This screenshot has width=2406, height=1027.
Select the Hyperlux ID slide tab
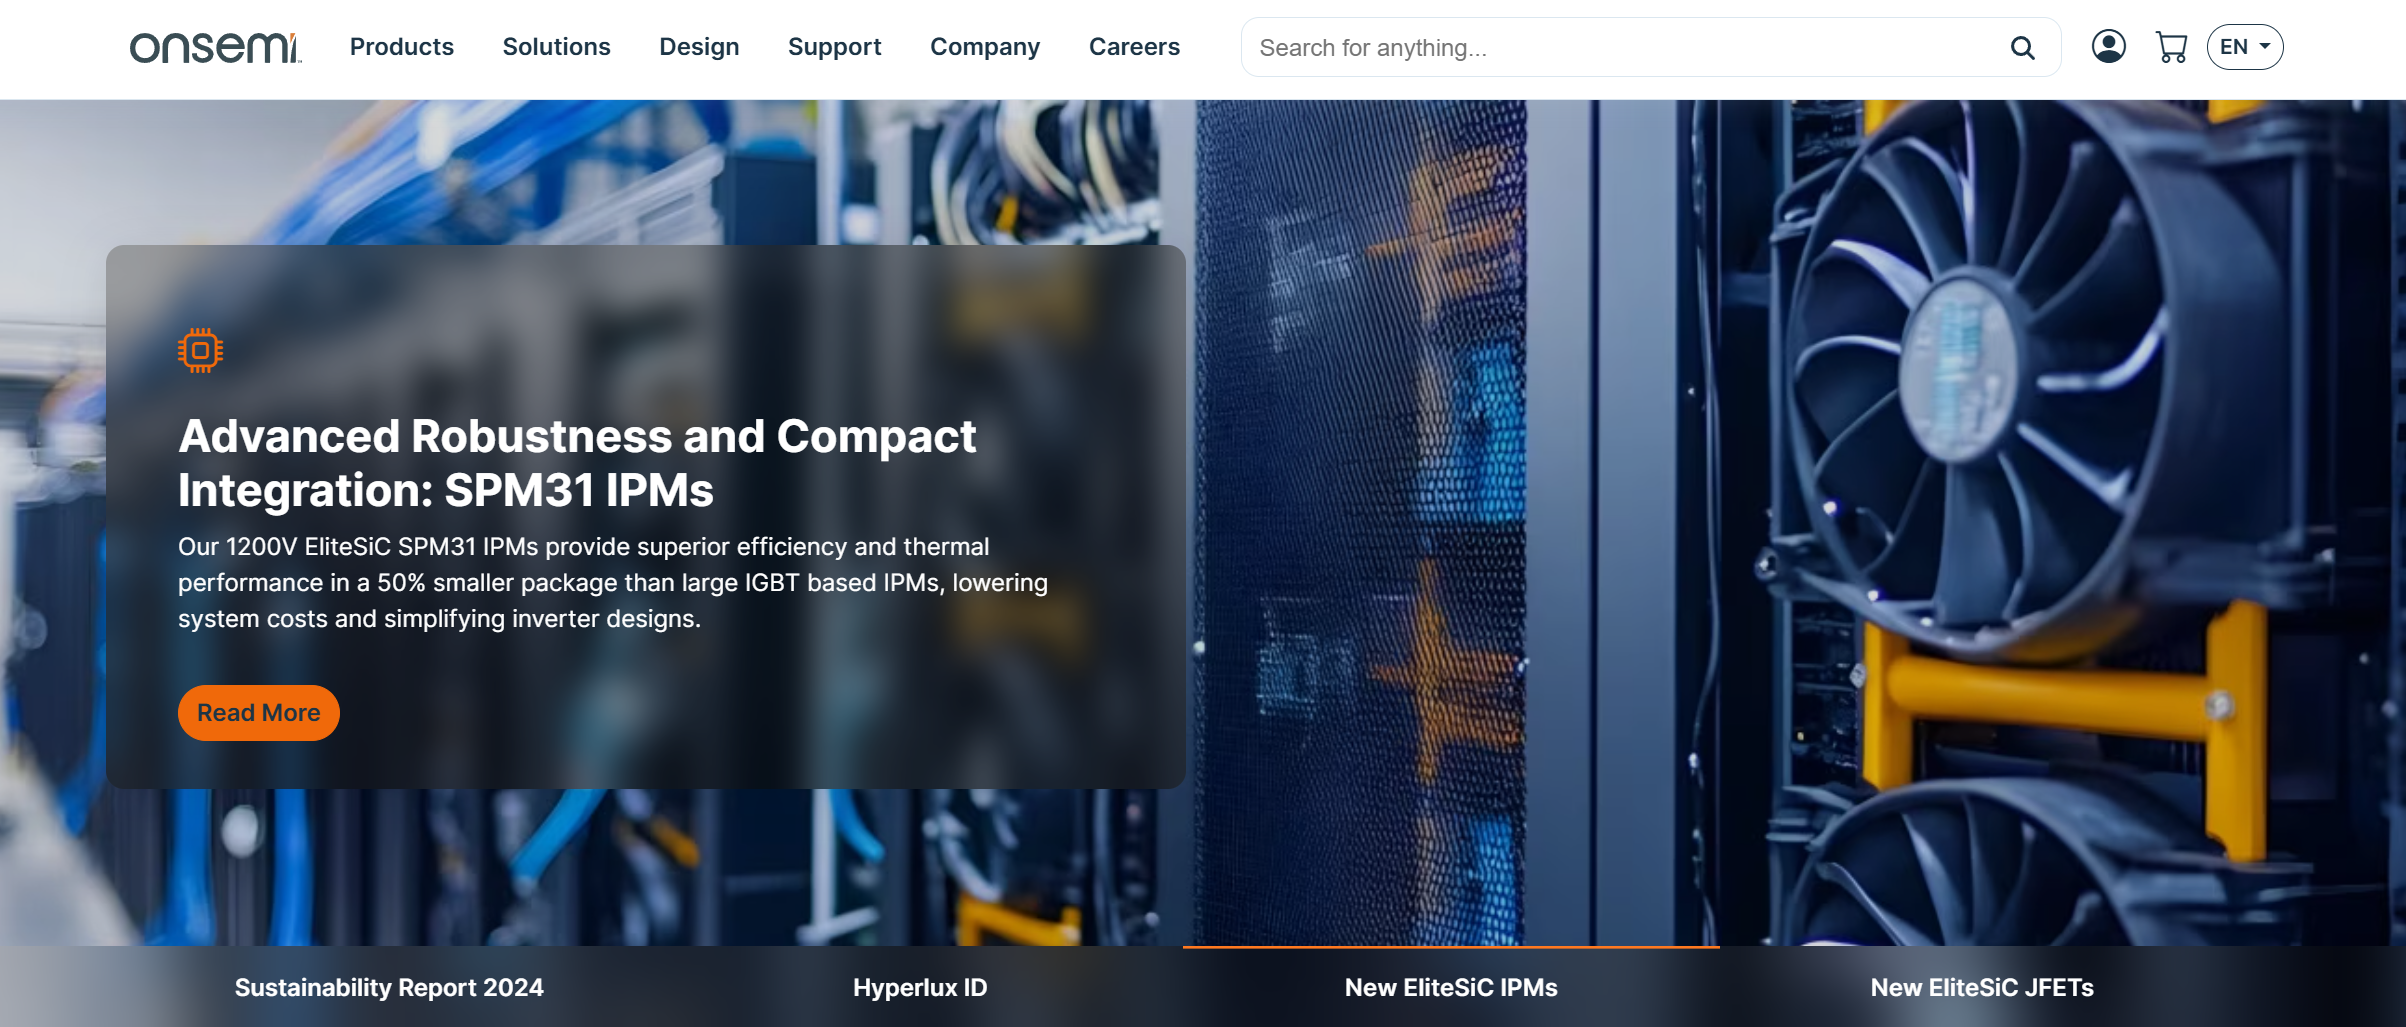point(919,987)
